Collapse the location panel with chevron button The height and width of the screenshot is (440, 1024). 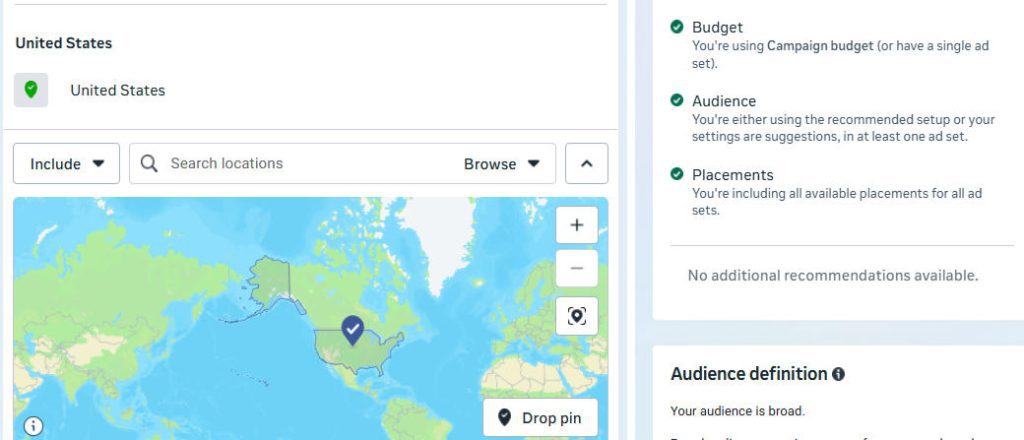586,164
